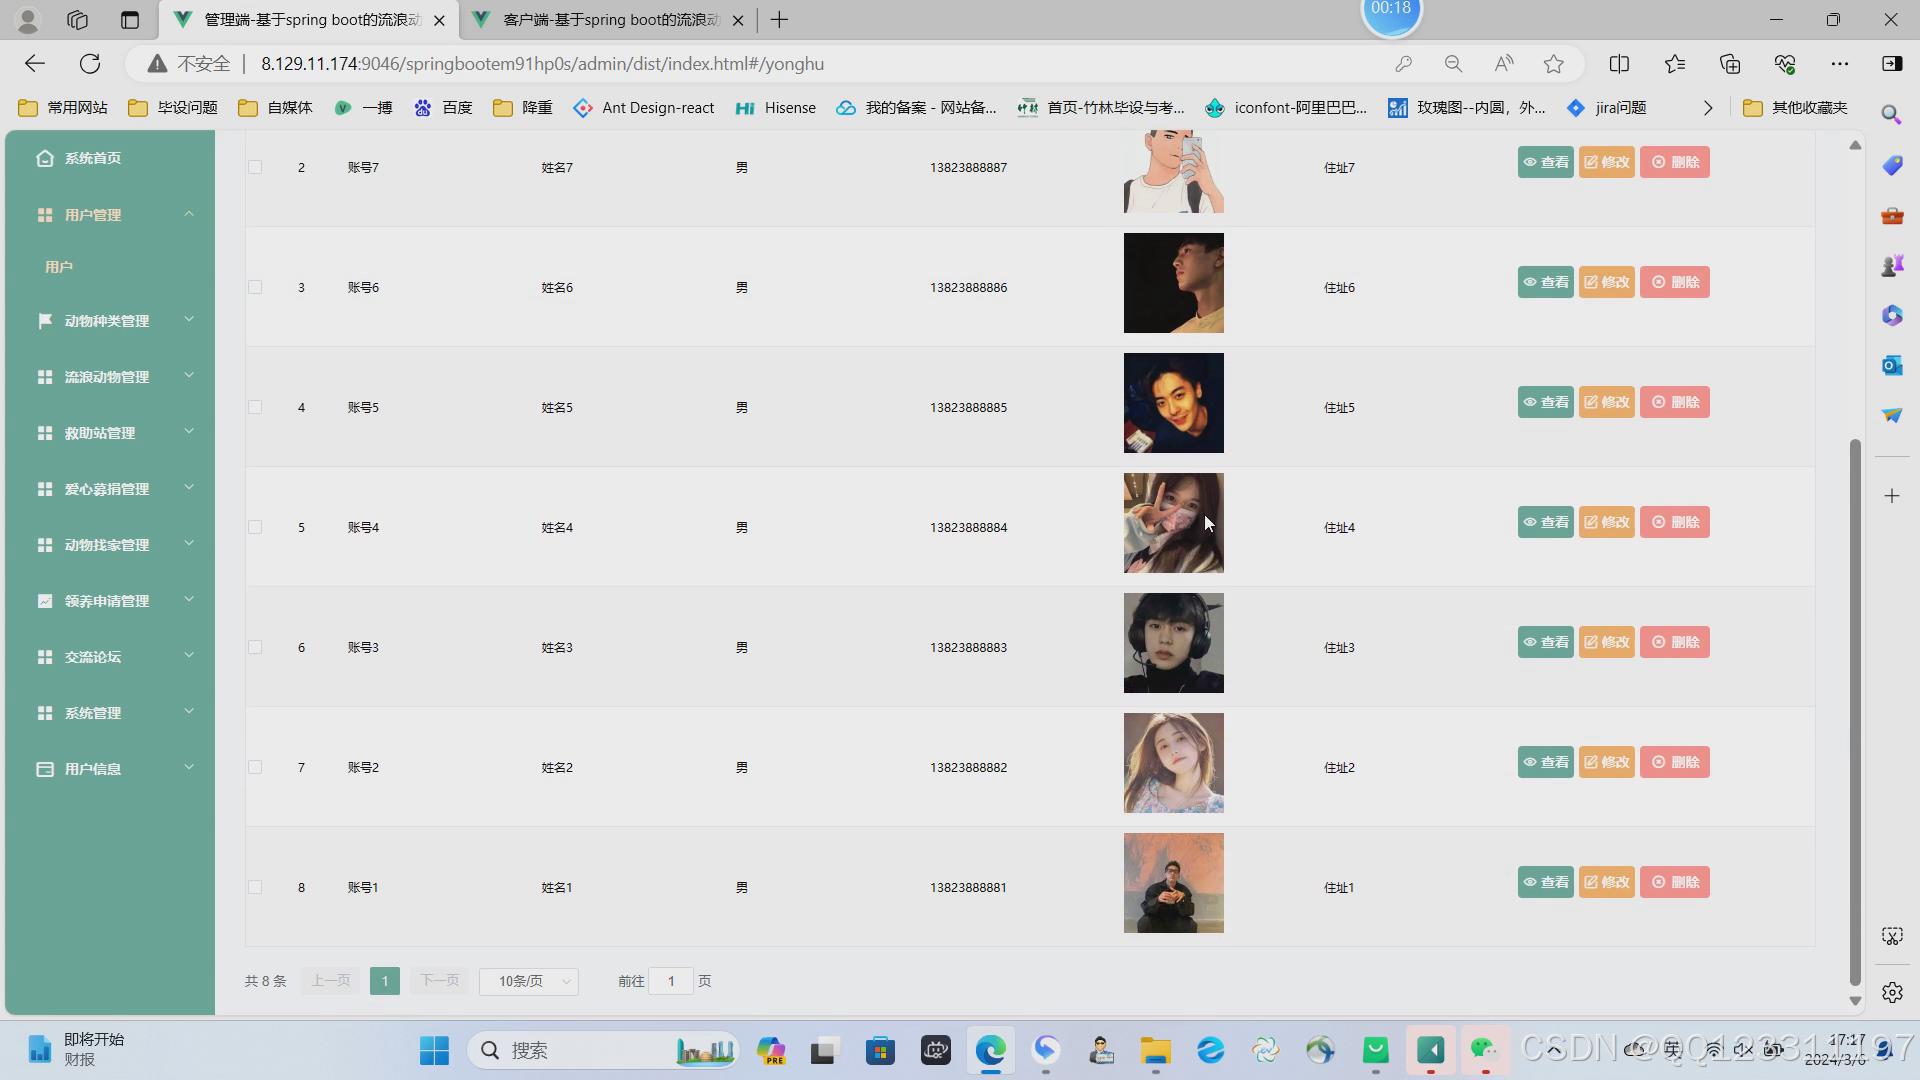Add this page to favorites star

click(1553, 64)
